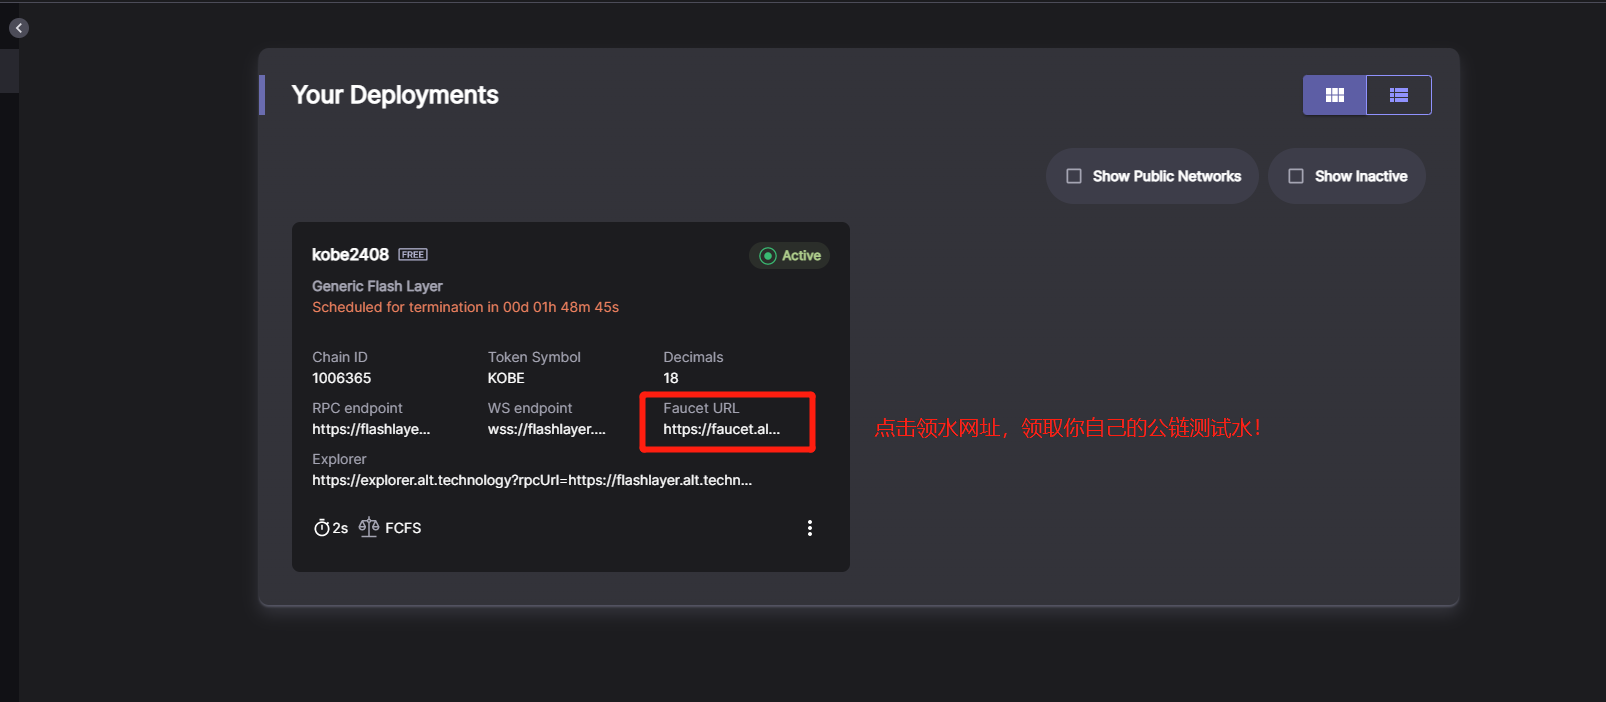1606x702 pixels.
Task: Click the block time stopwatch icon
Action: 322,528
